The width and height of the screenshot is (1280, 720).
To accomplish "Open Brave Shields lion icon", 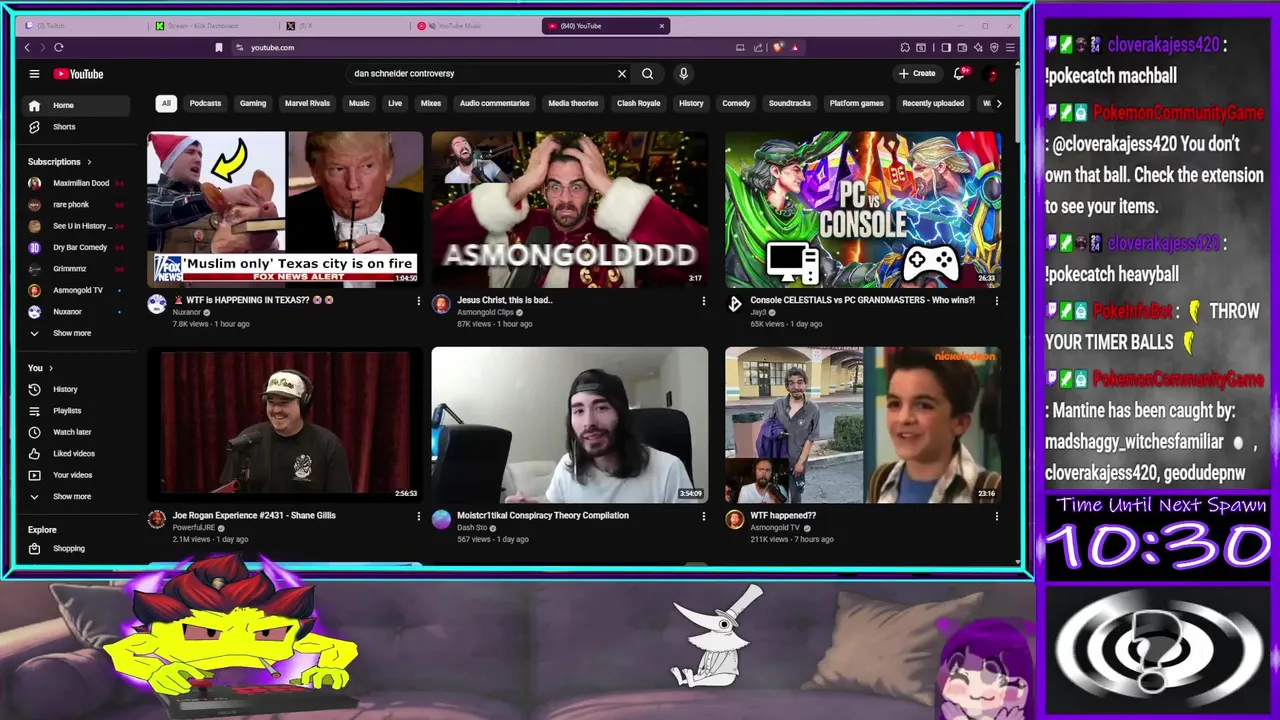I will (778, 48).
